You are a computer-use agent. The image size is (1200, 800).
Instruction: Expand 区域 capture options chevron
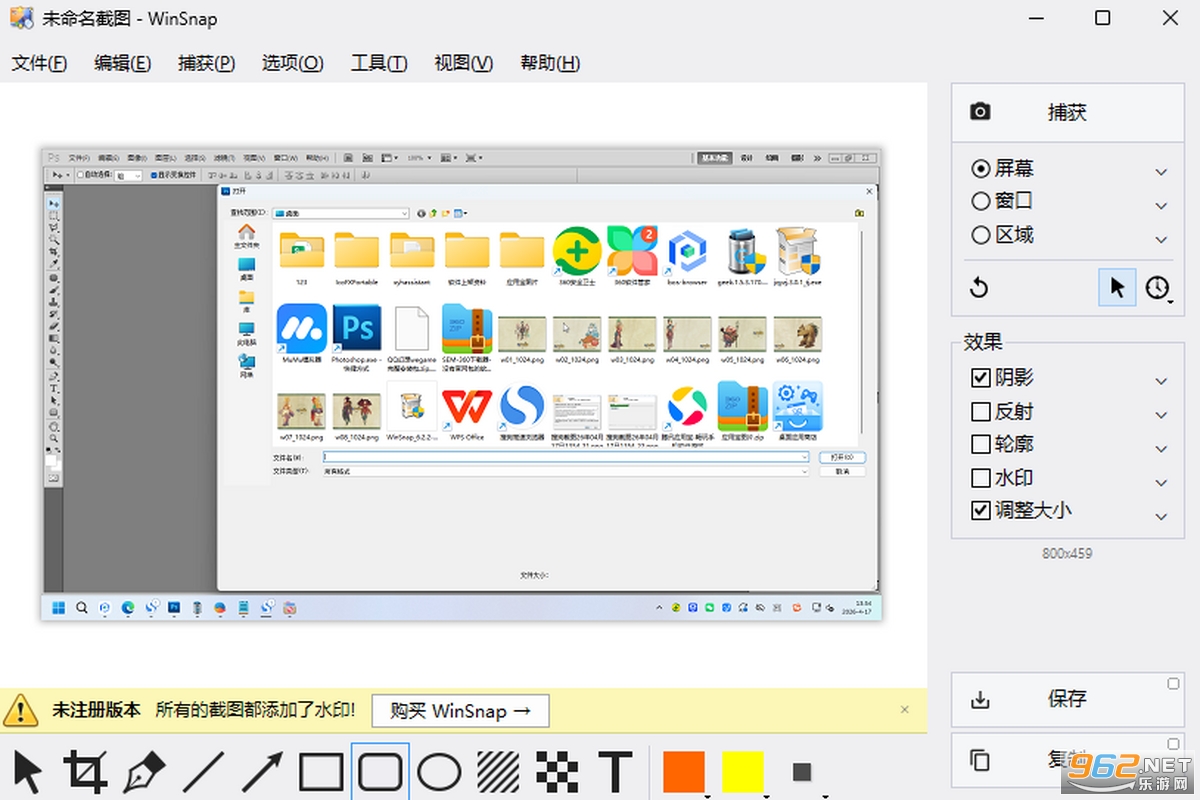[1161, 239]
